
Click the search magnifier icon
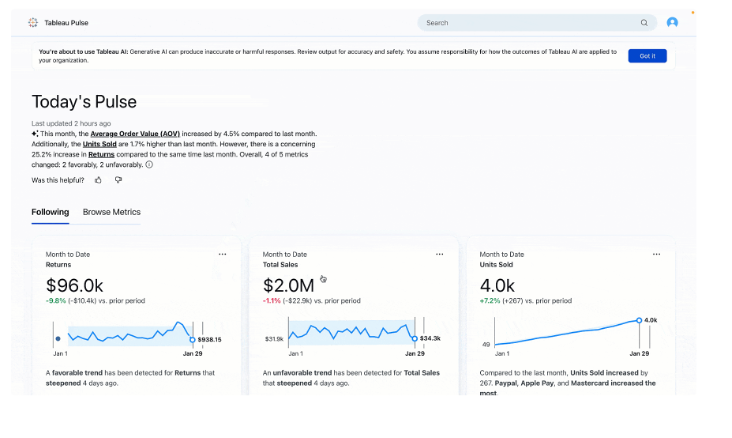point(644,22)
